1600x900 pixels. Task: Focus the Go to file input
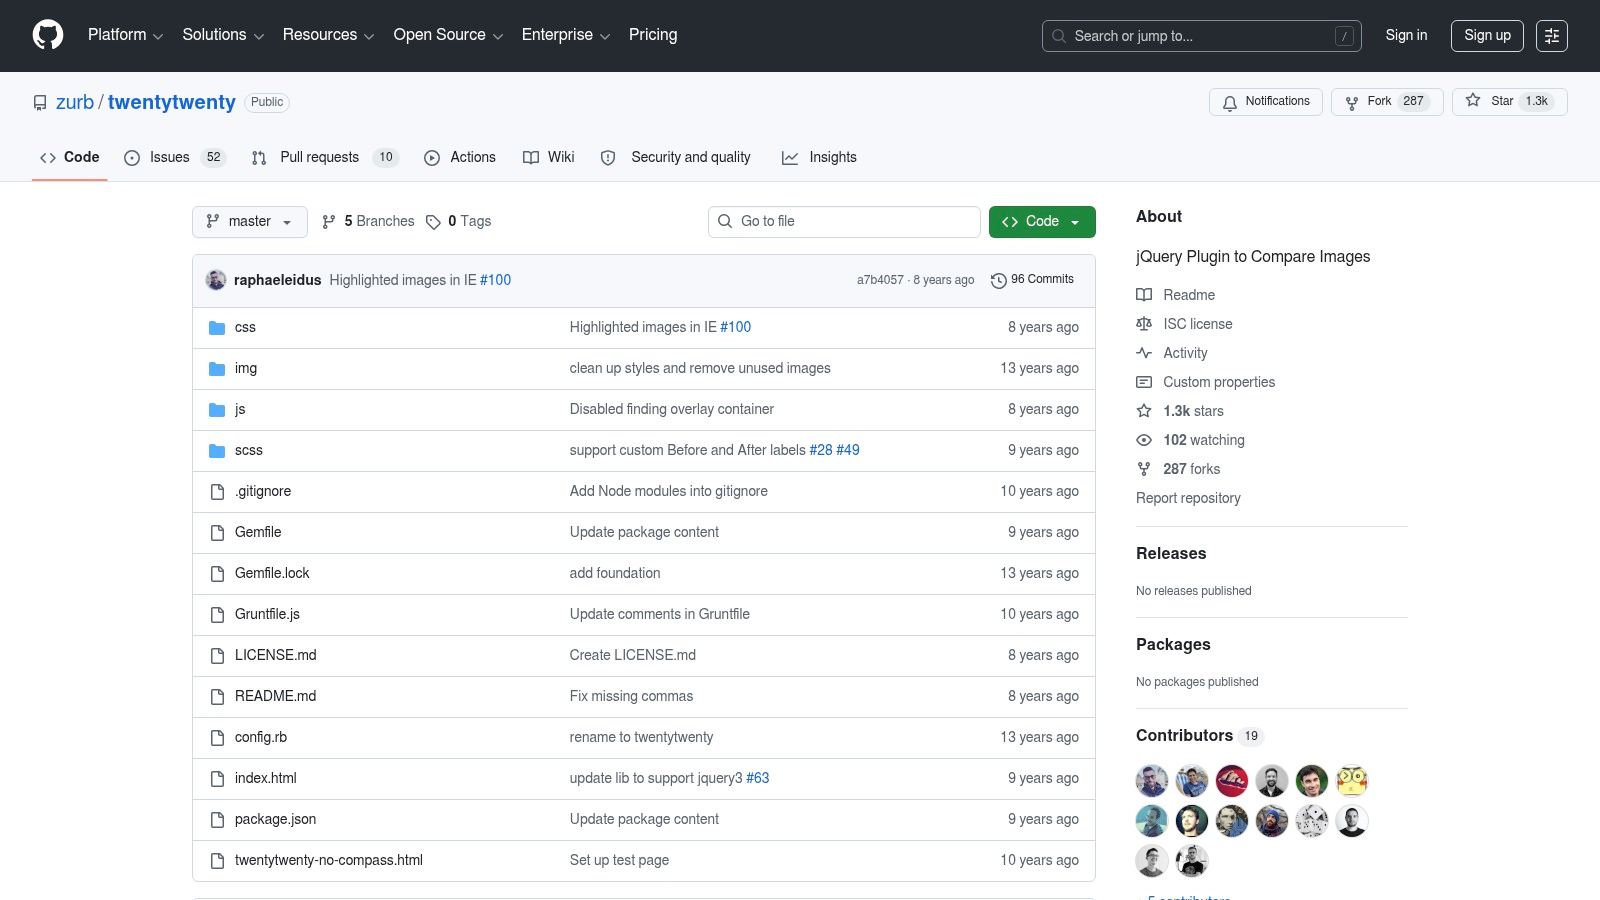(844, 222)
